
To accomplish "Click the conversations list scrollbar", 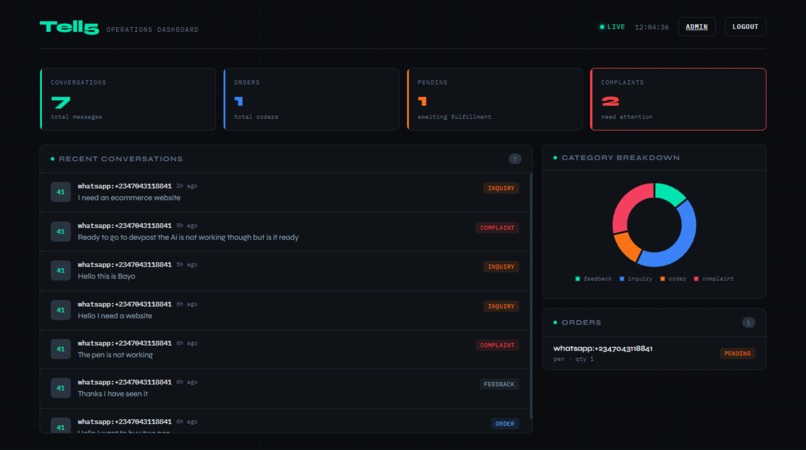I will coord(530,296).
